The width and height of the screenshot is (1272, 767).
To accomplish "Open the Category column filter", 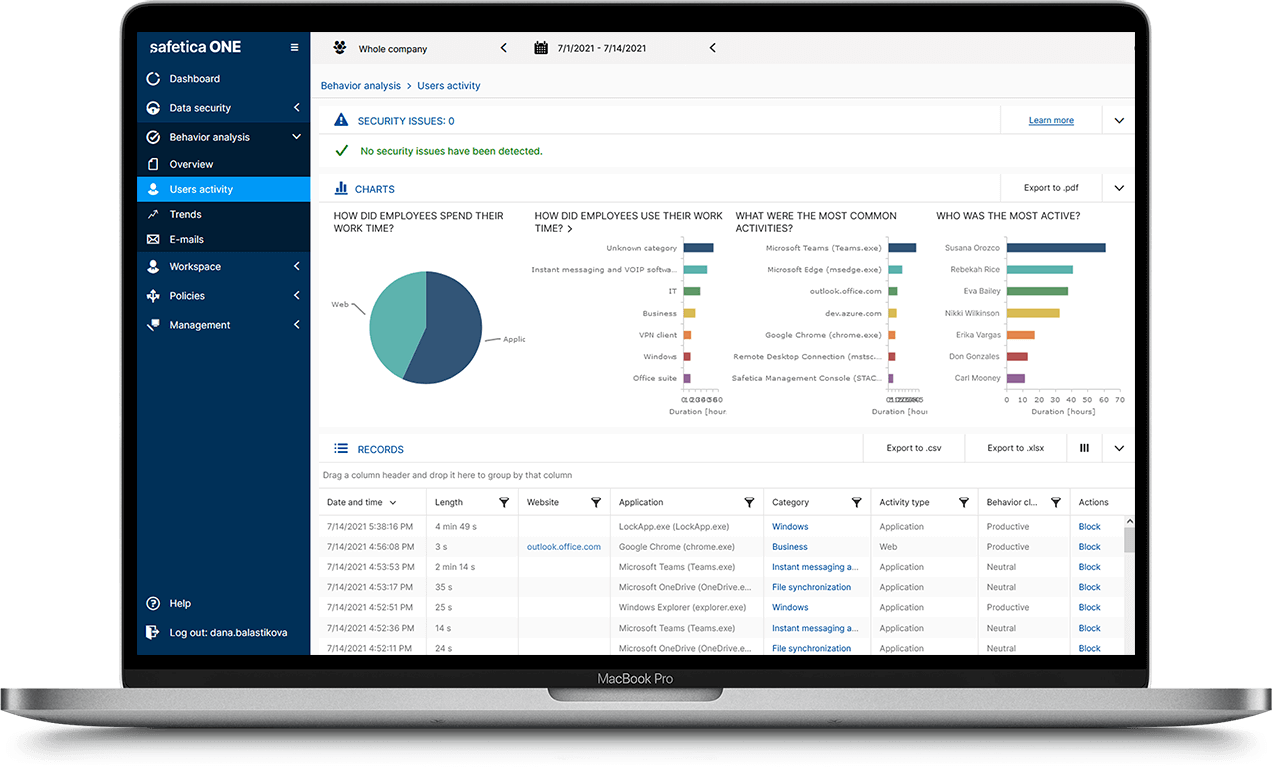I will click(x=856, y=502).
